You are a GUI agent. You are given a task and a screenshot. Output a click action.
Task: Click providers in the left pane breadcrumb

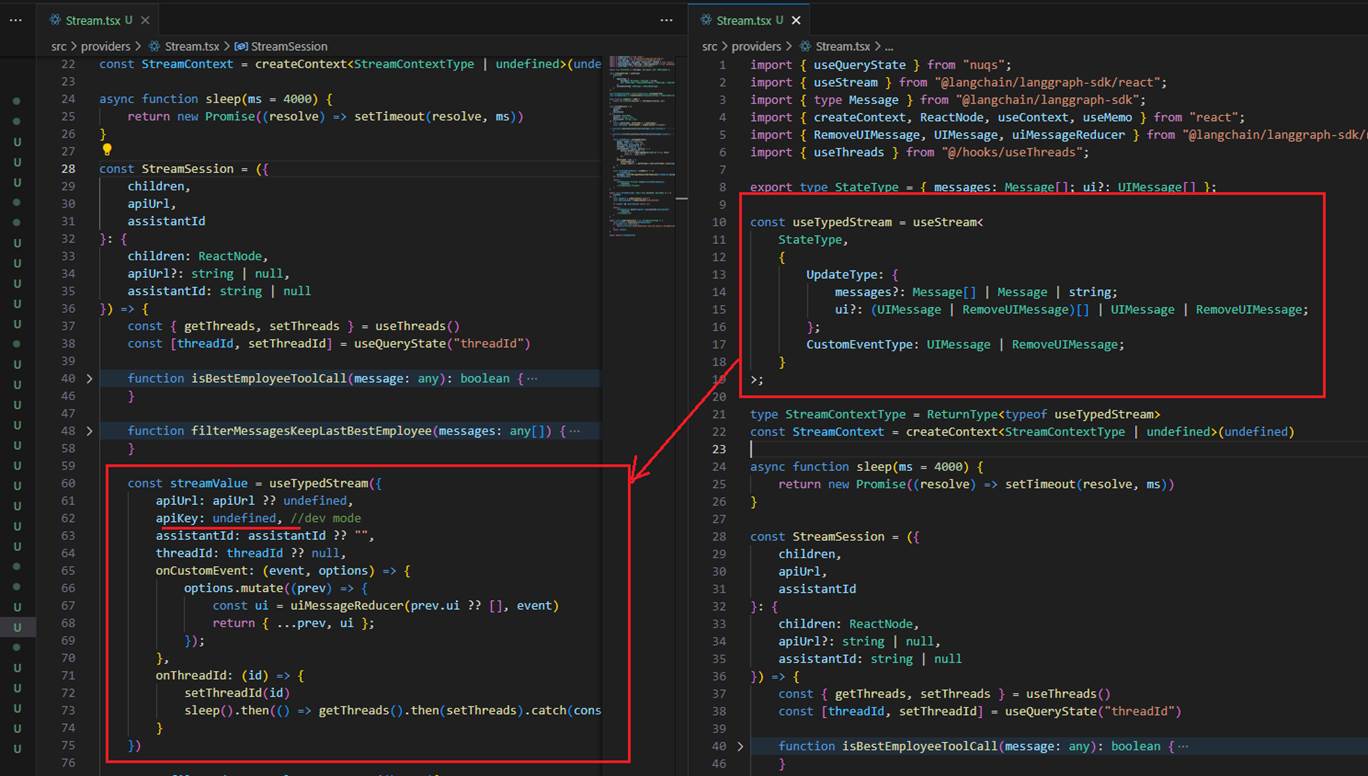coord(107,46)
